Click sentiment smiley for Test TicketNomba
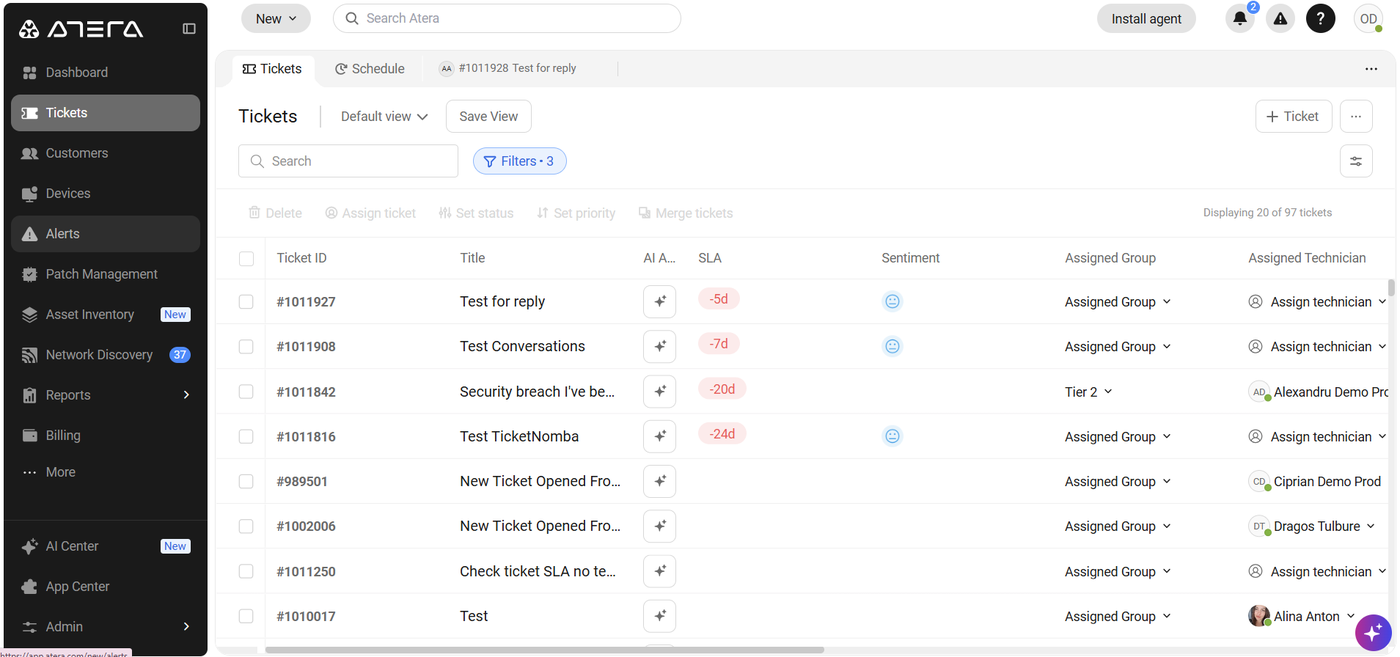Viewport: 1400px width, 657px height. [x=893, y=436]
